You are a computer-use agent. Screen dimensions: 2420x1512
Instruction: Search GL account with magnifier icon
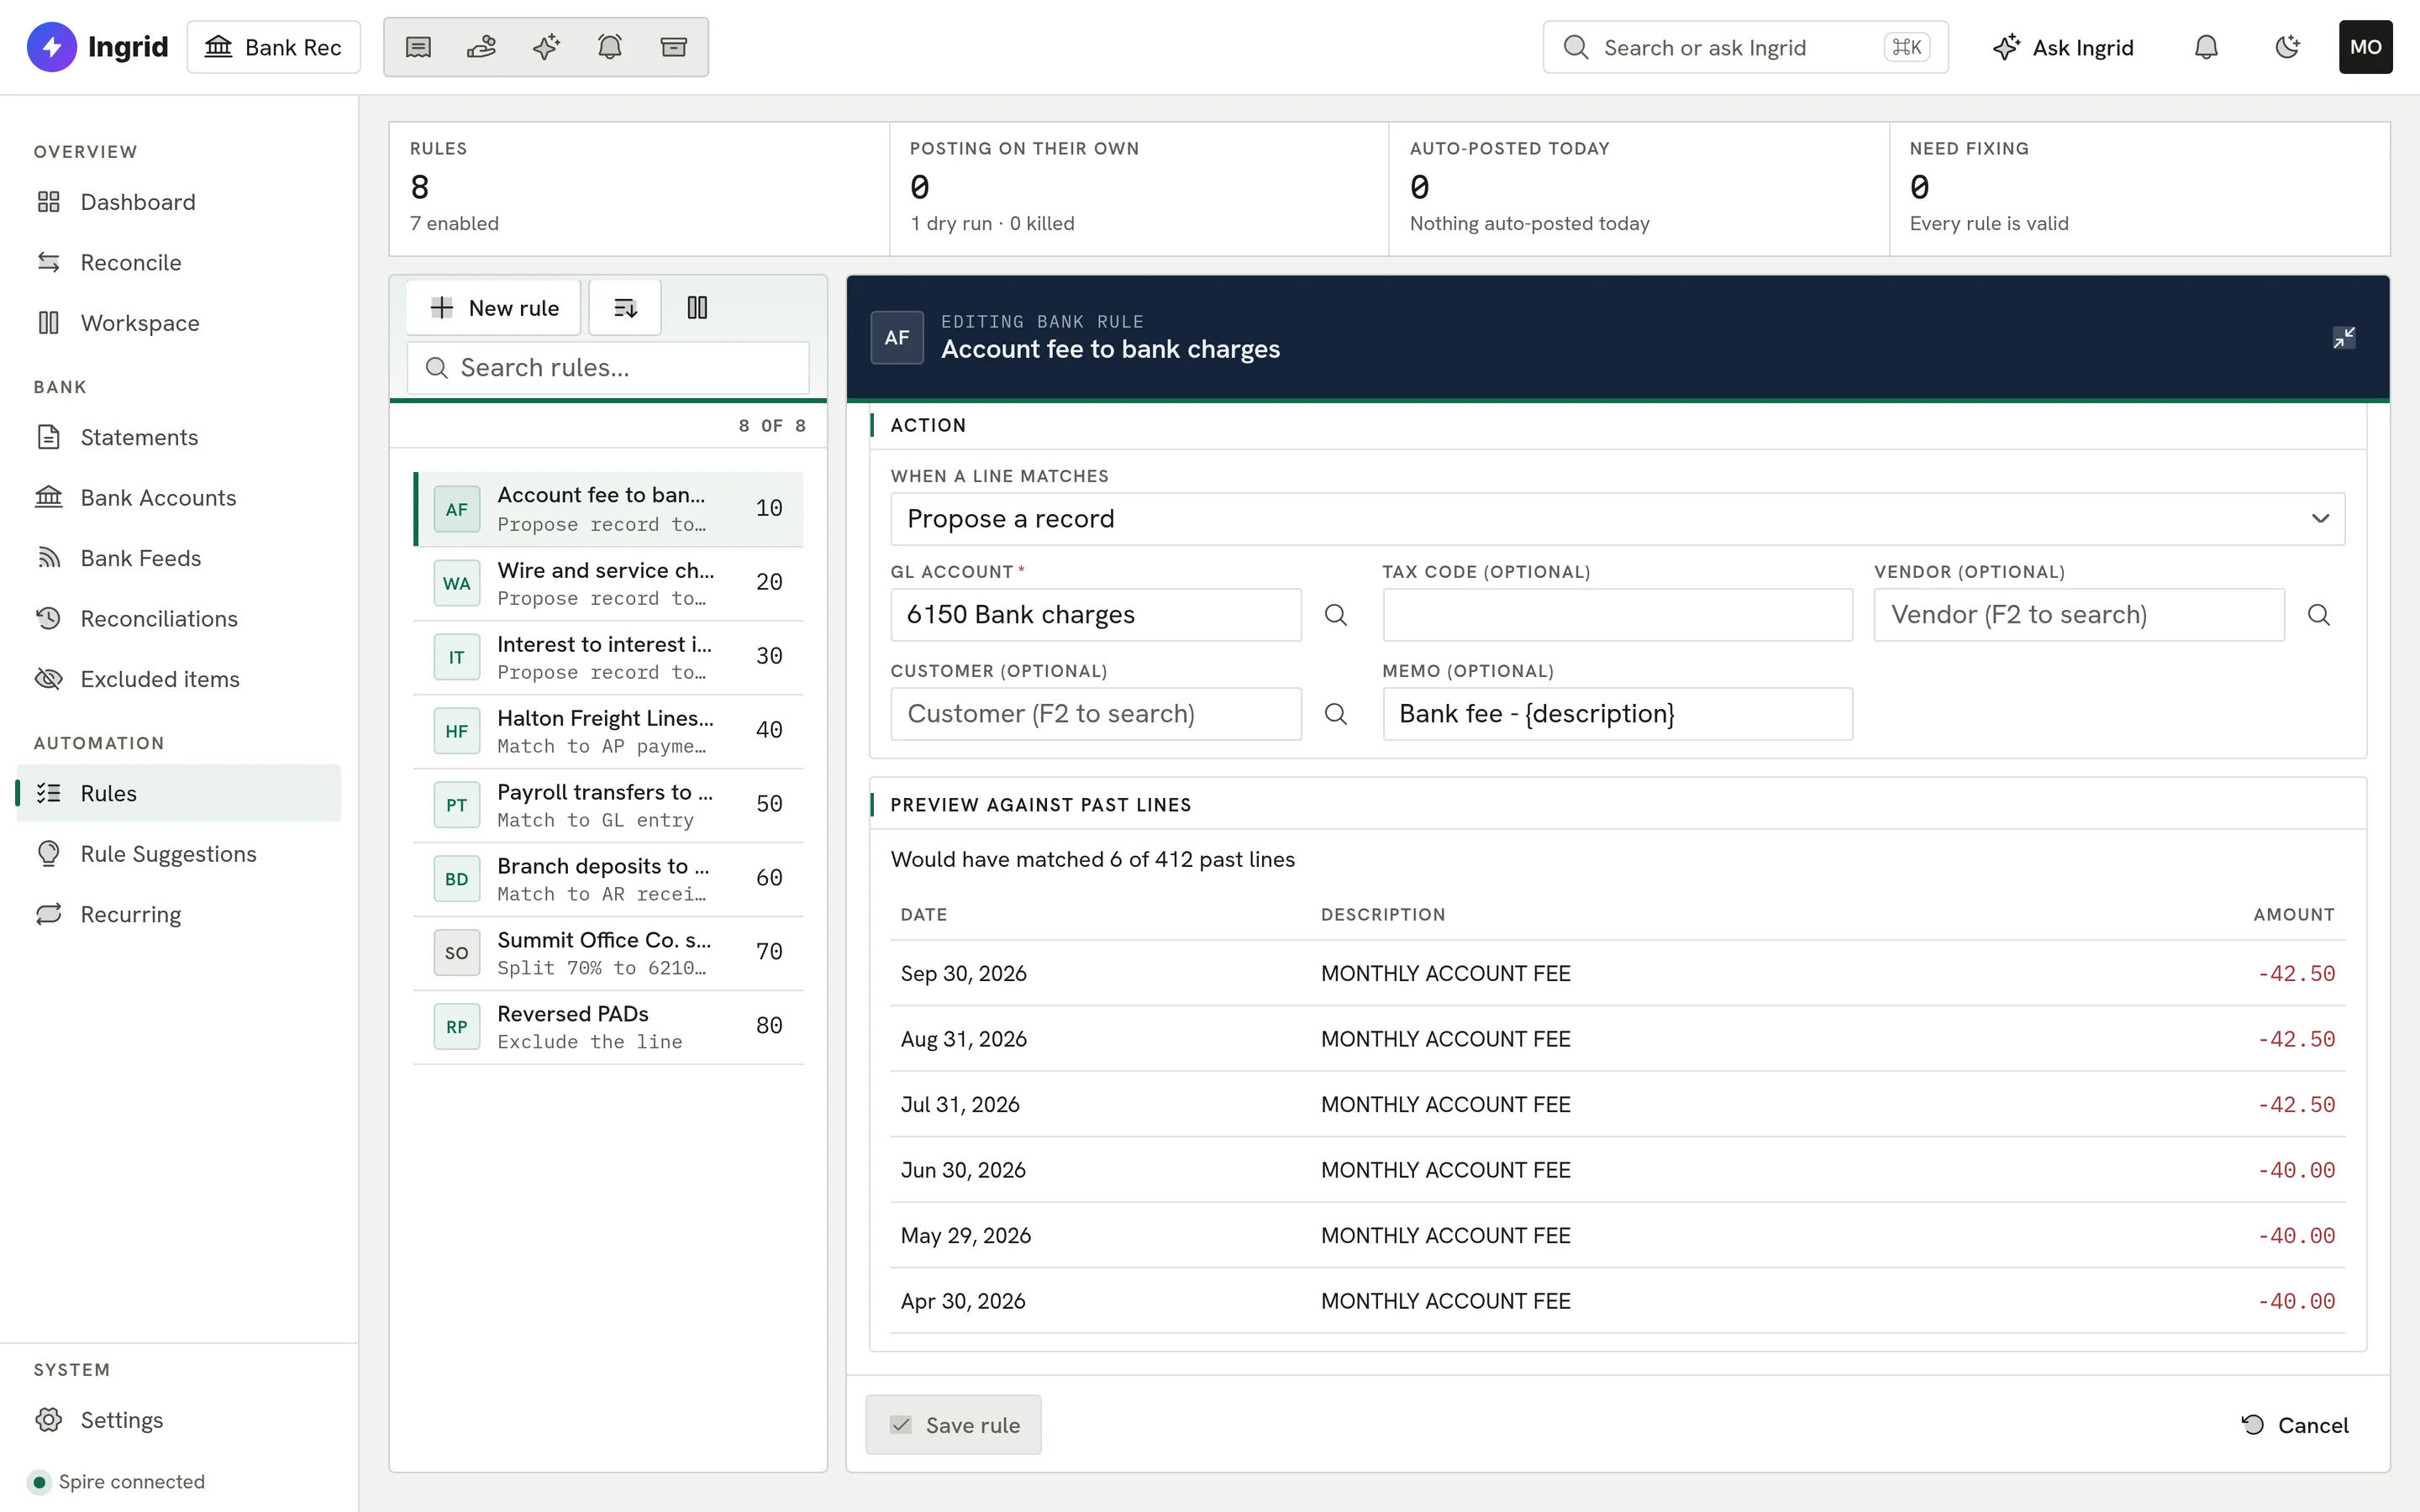coord(1336,615)
